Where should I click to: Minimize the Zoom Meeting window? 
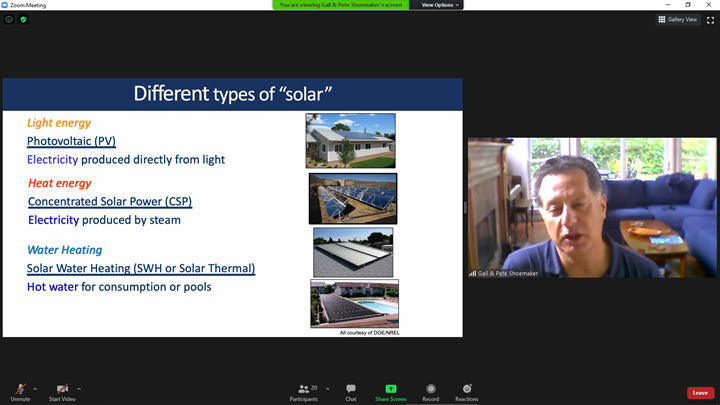click(668, 5)
